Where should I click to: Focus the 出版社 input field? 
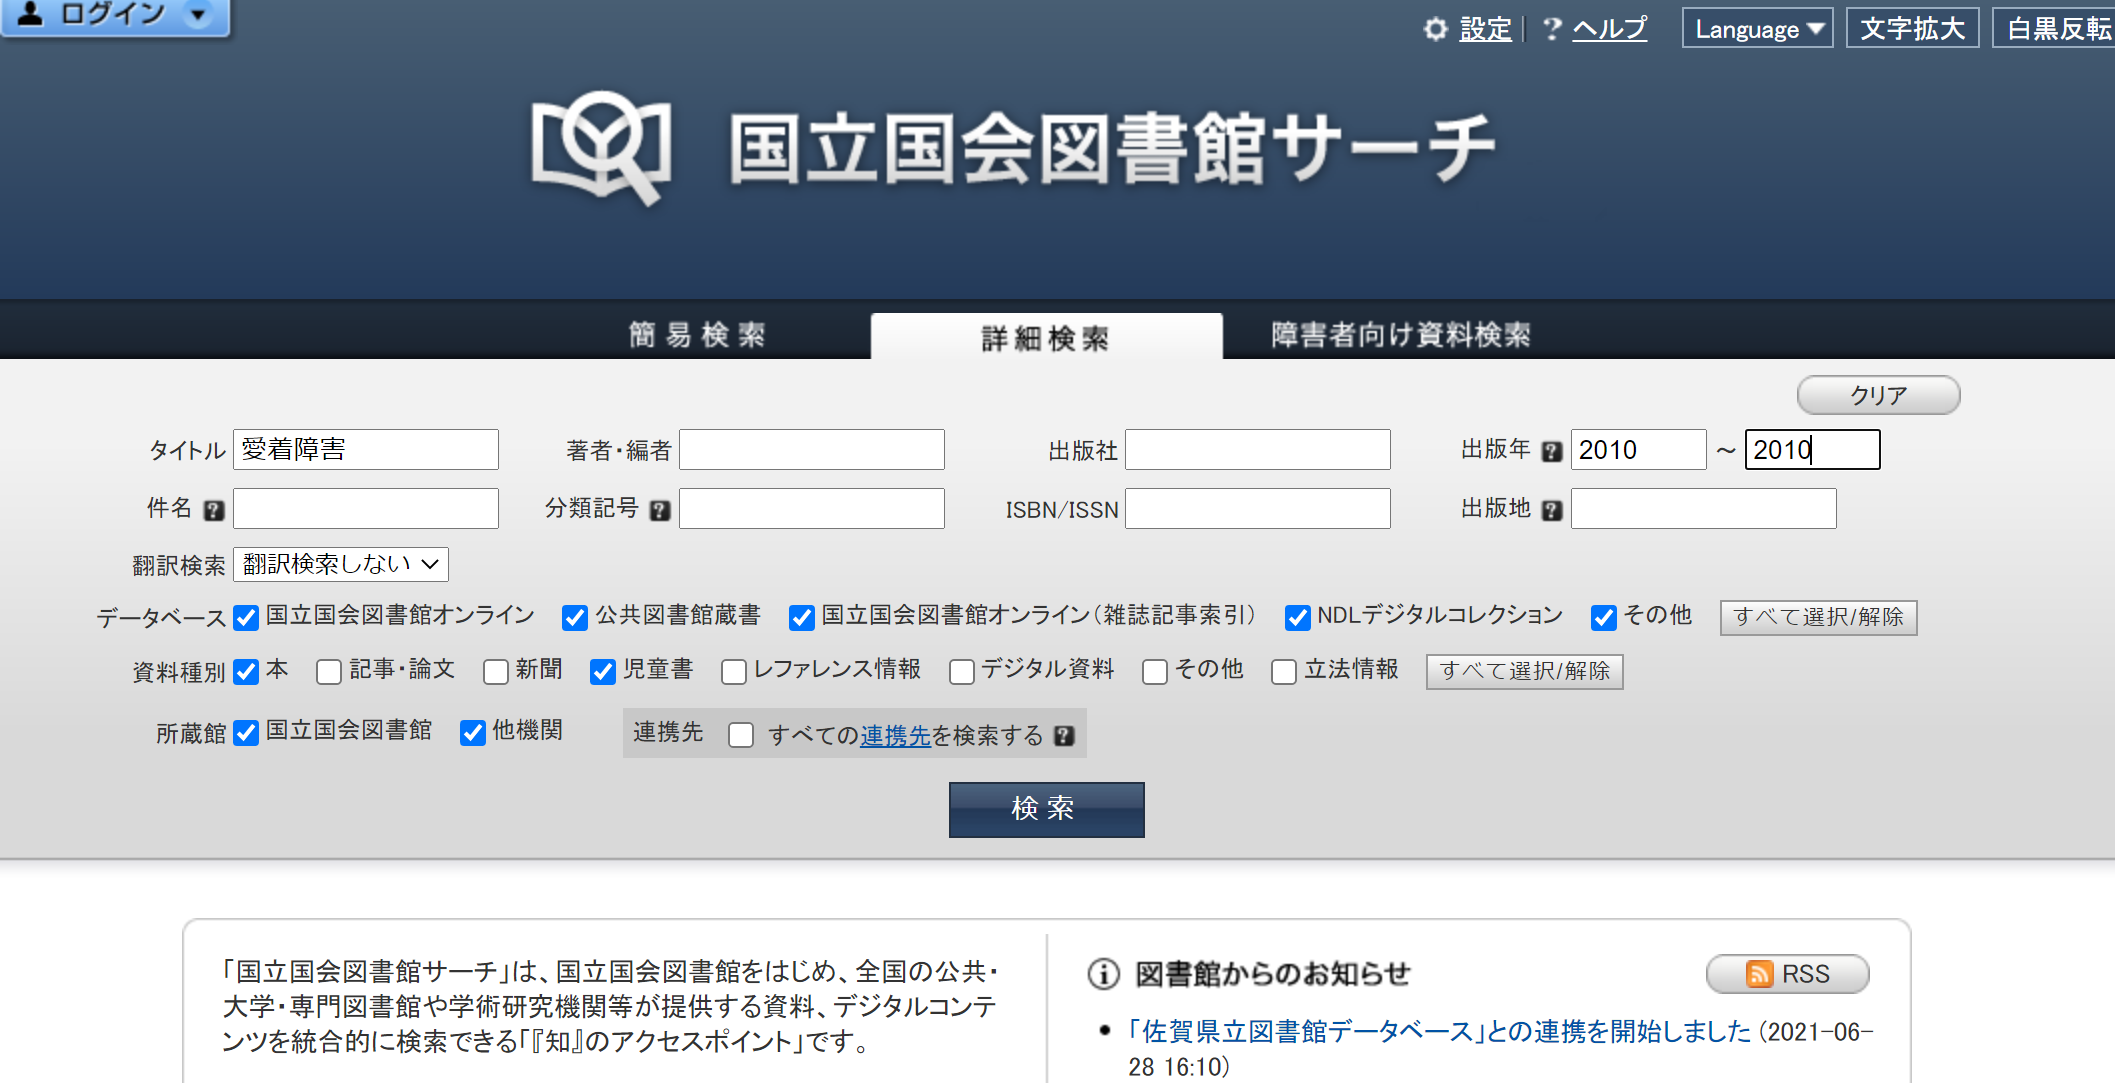[1258, 450]
